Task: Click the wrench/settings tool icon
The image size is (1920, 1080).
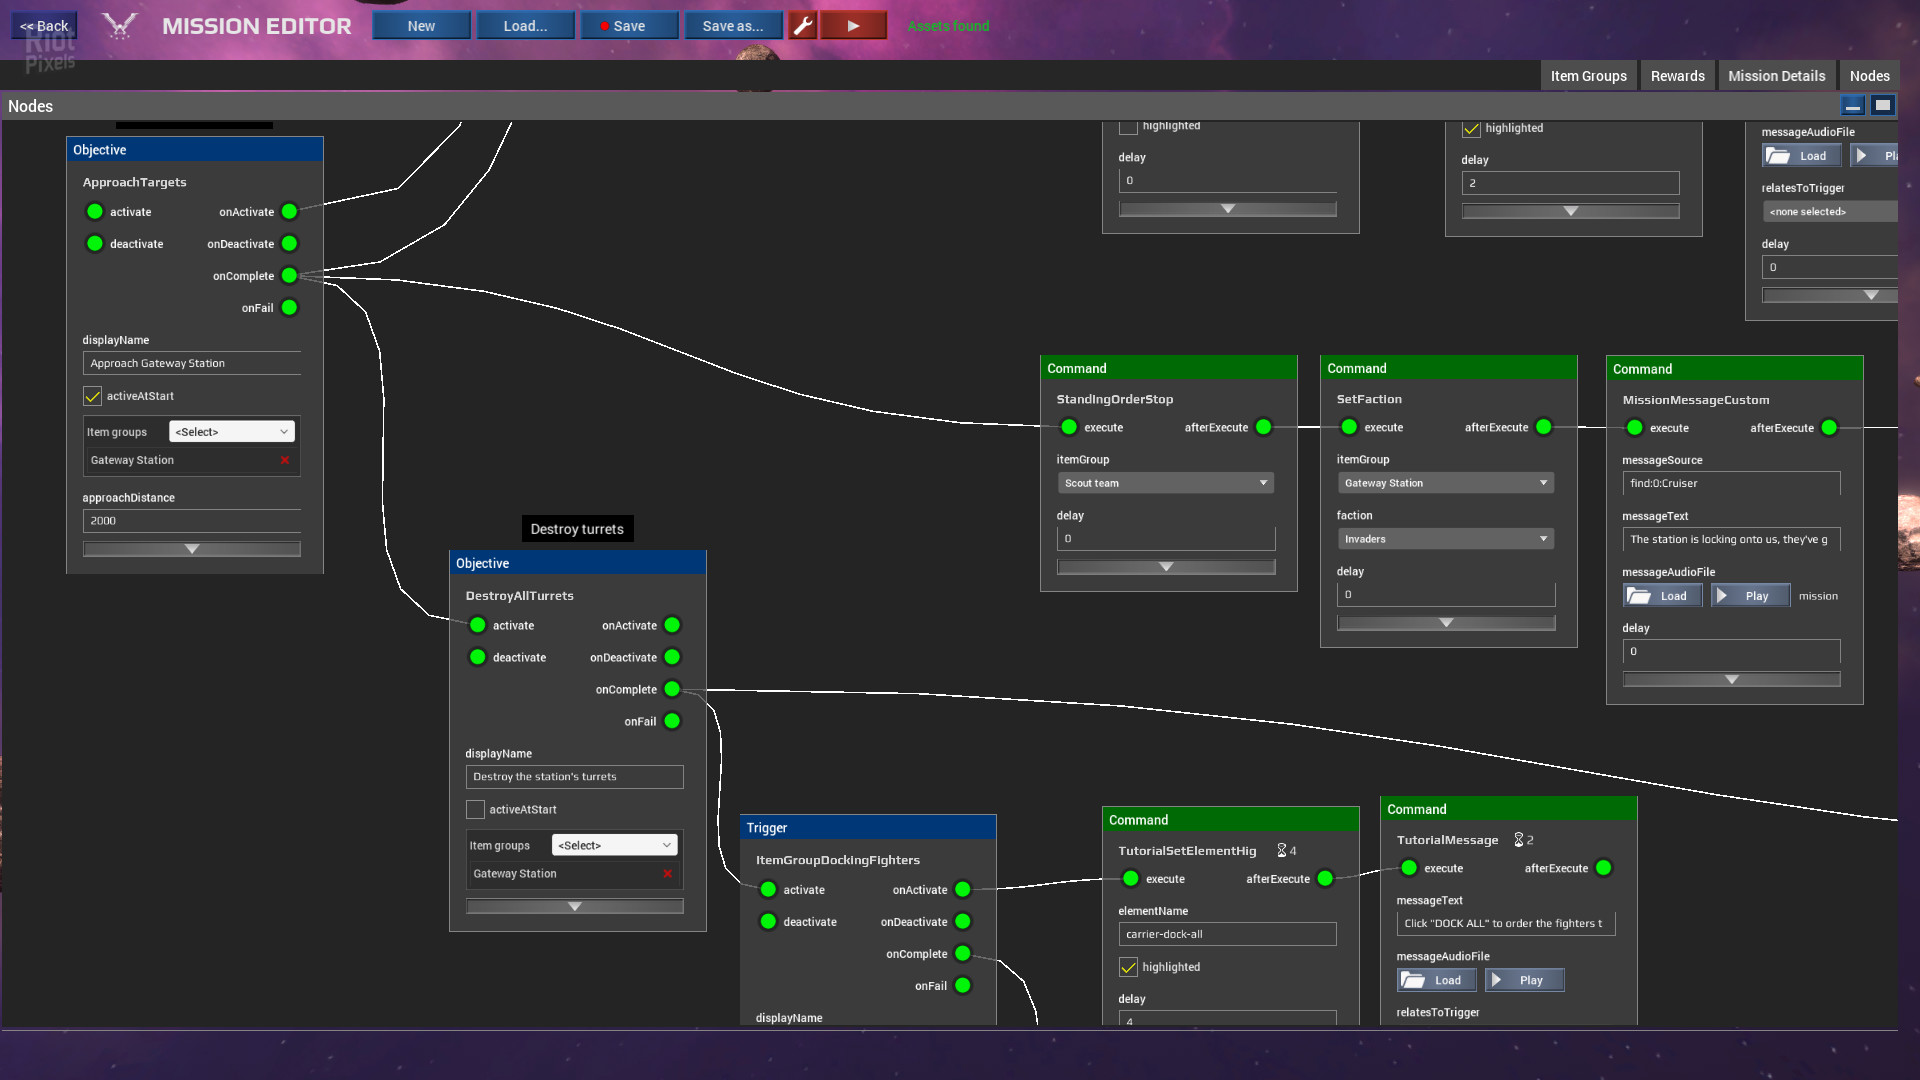Action: click(803, 24)
